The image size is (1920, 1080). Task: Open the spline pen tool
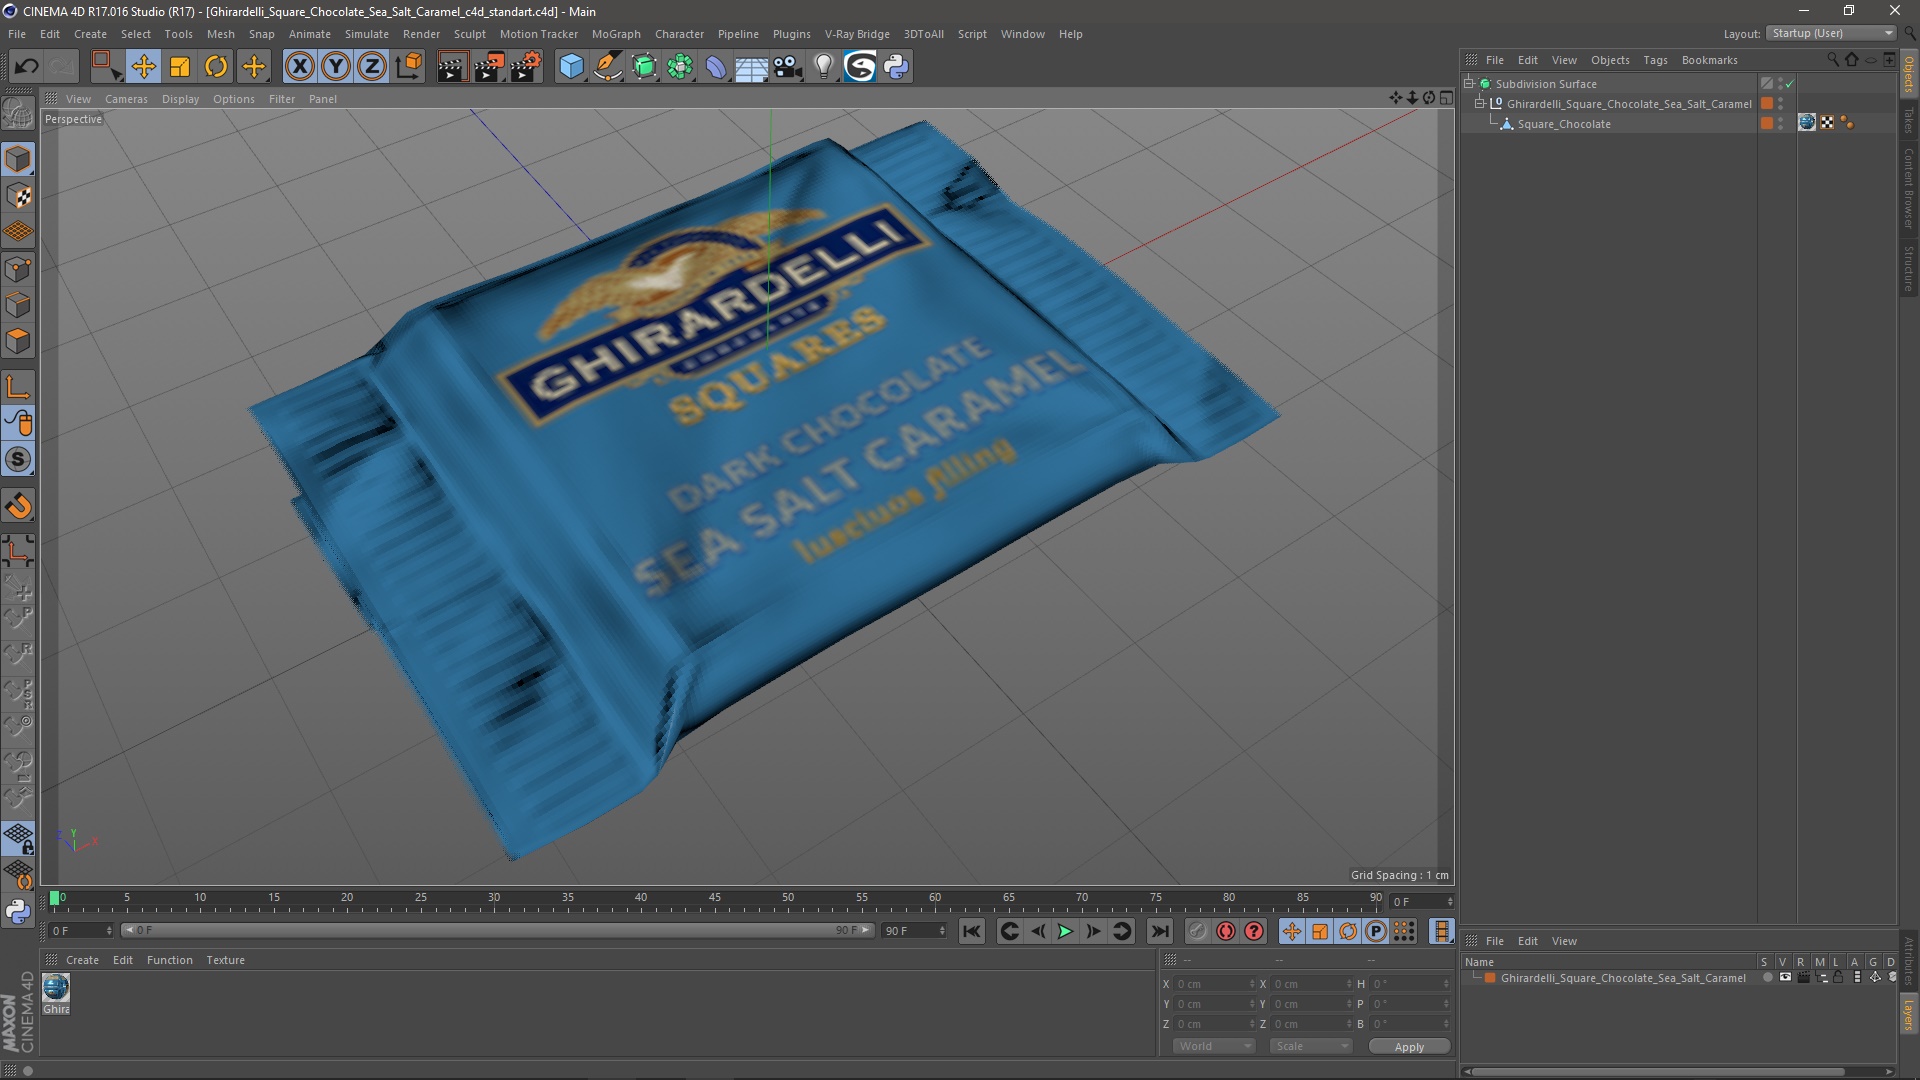click(608, 66)
